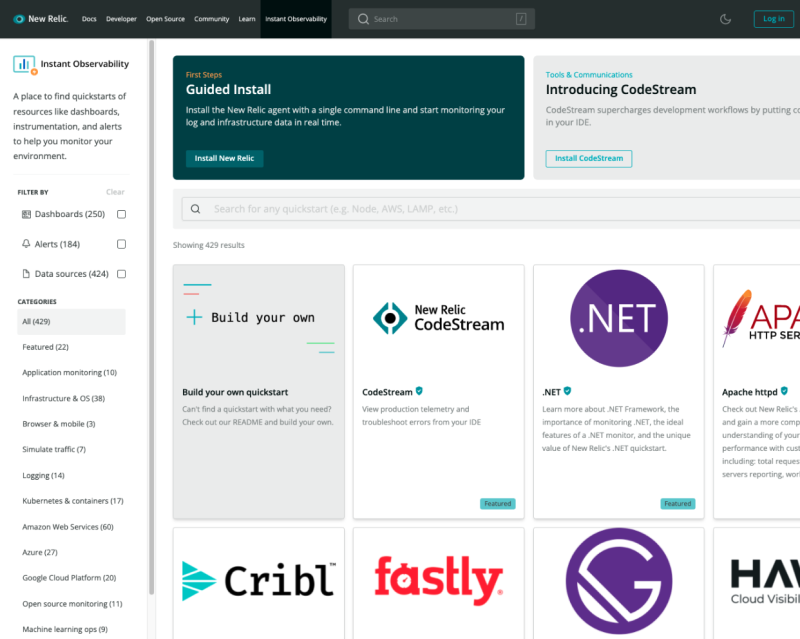Open the Fastly quickstart logo
The height and width of the screenshot is (639, 800).
pos(438,581)
